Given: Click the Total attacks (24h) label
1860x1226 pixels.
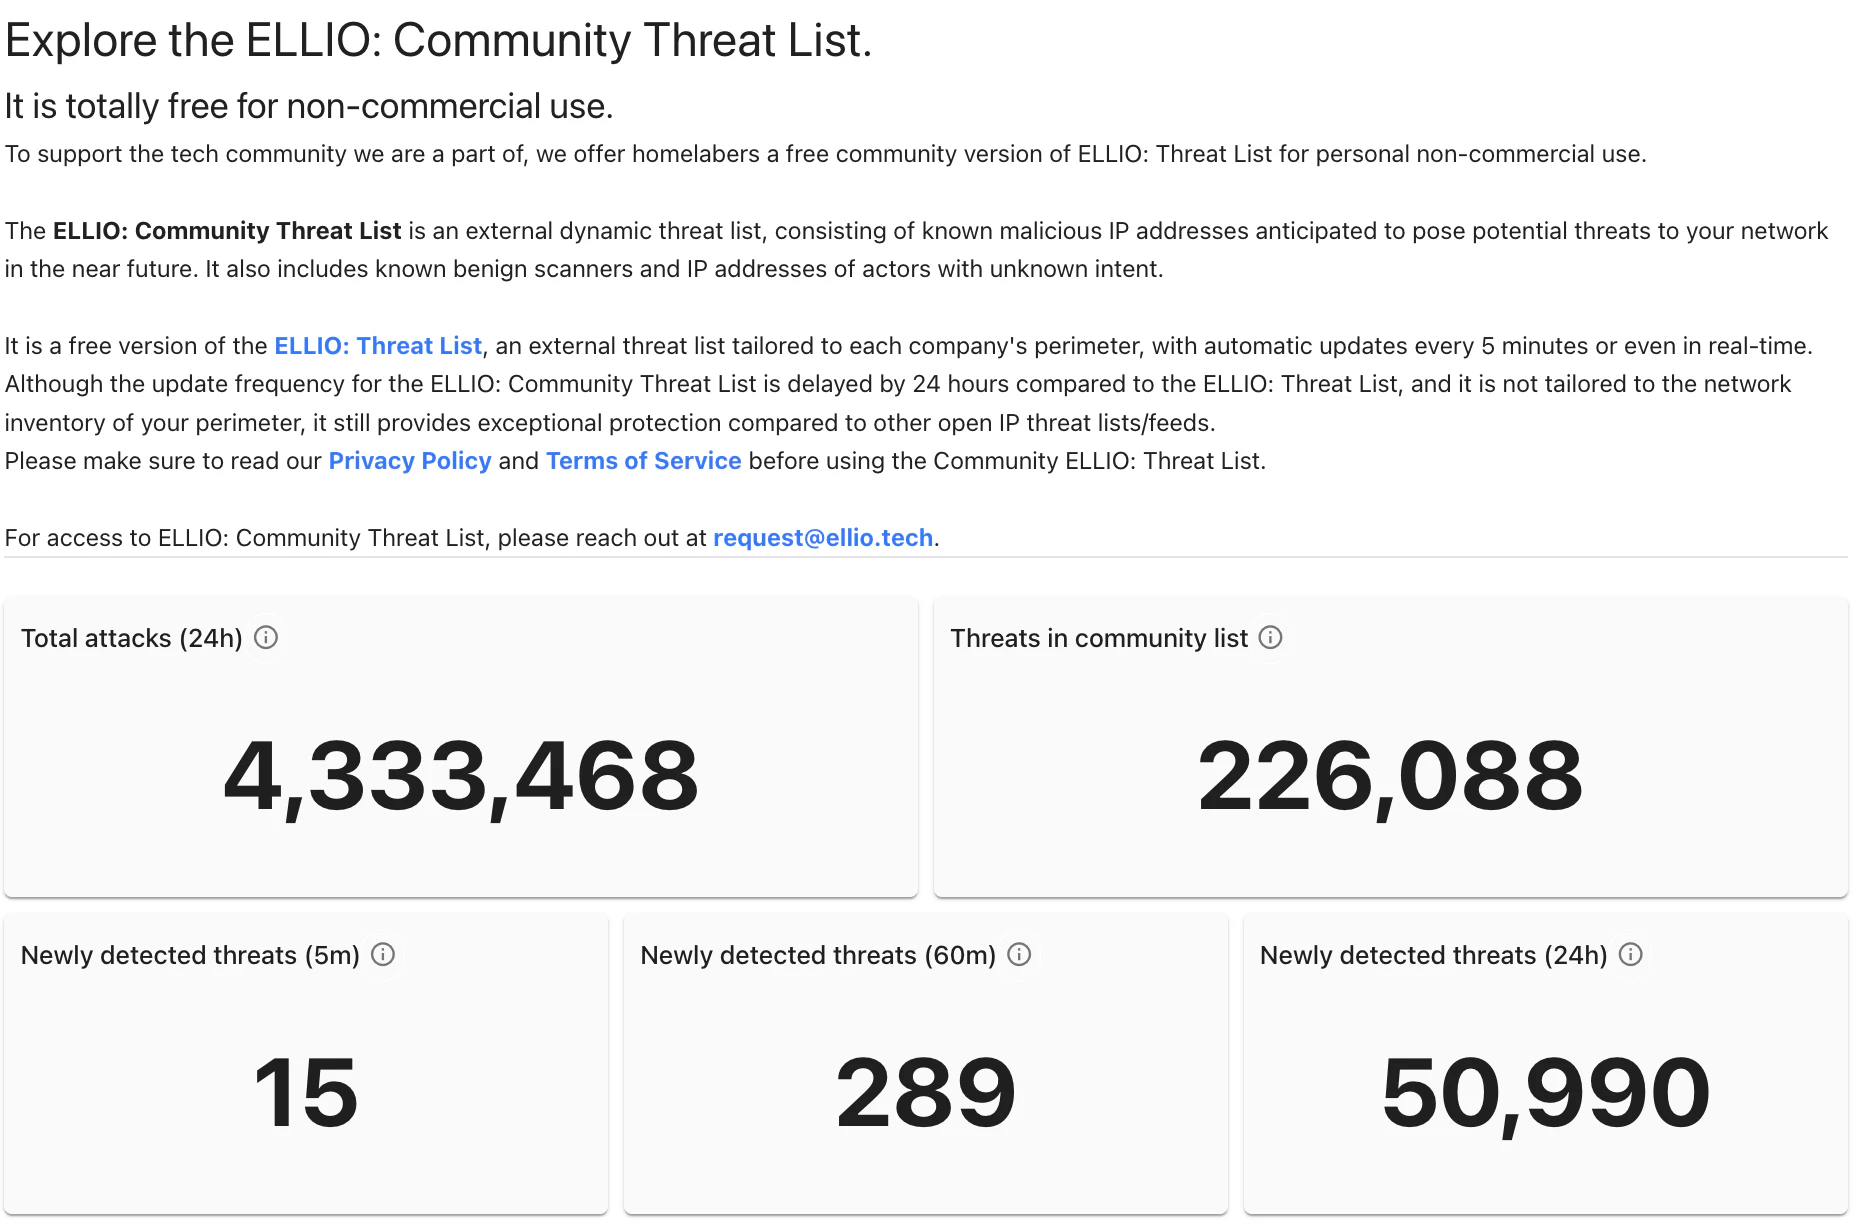Looking at the screenshot, I should (x=132, y=638).
